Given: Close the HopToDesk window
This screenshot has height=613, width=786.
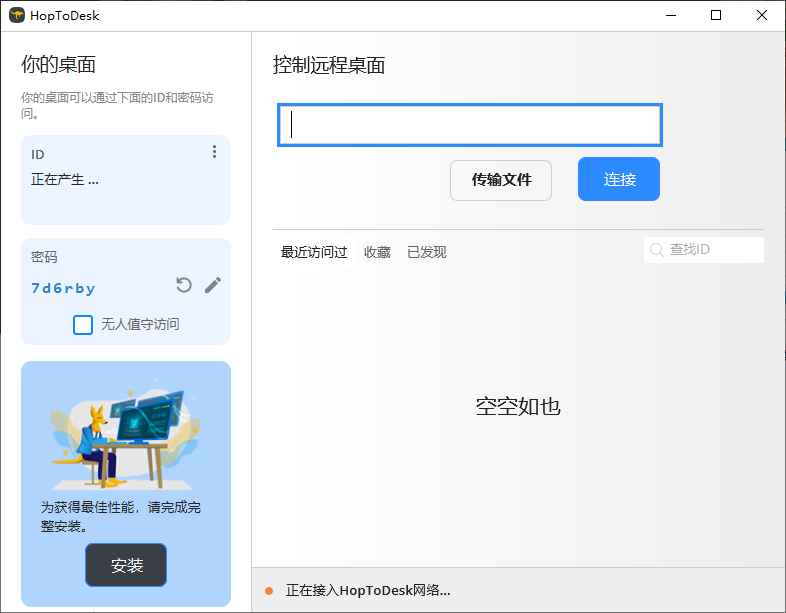Looking at the screenshot, I should point(762,15).
